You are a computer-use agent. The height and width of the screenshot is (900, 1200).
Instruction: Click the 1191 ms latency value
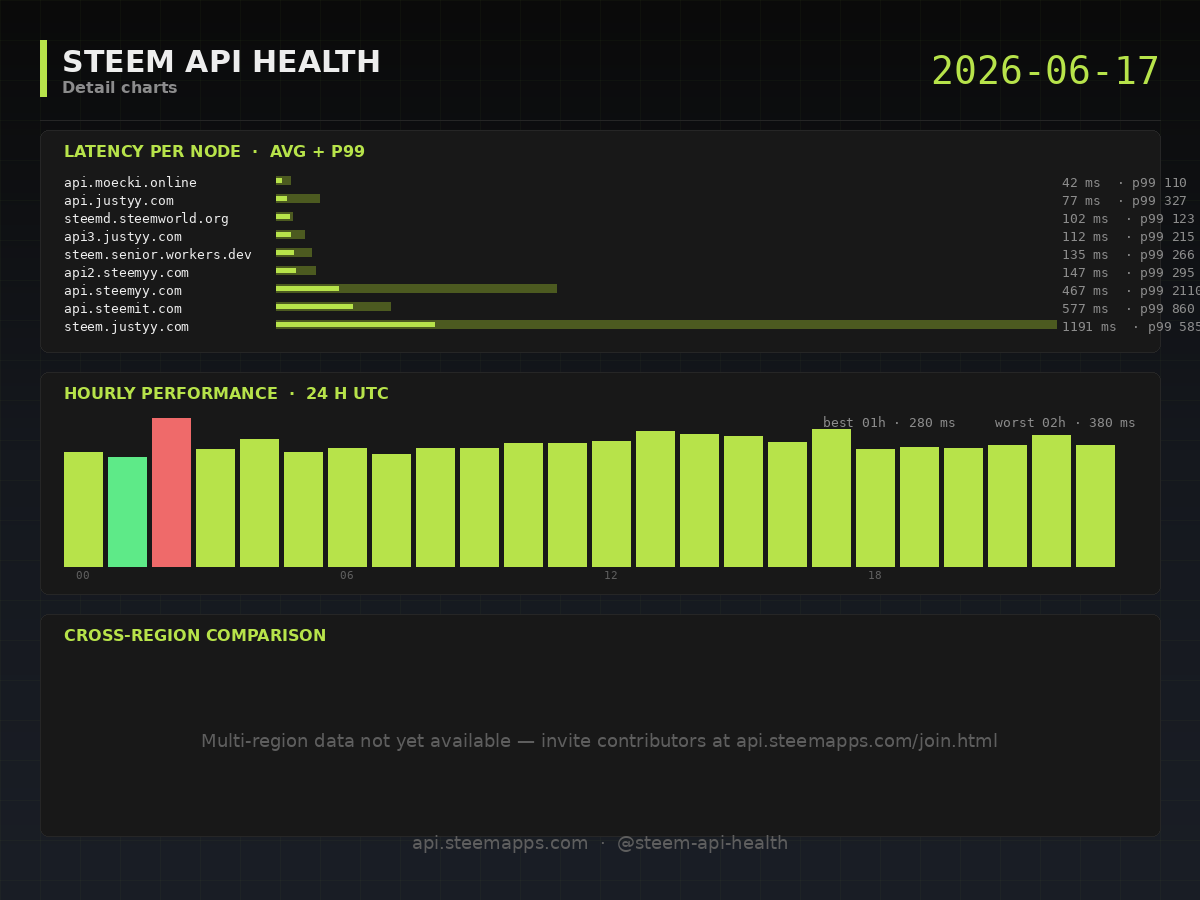pos(1089,327)
